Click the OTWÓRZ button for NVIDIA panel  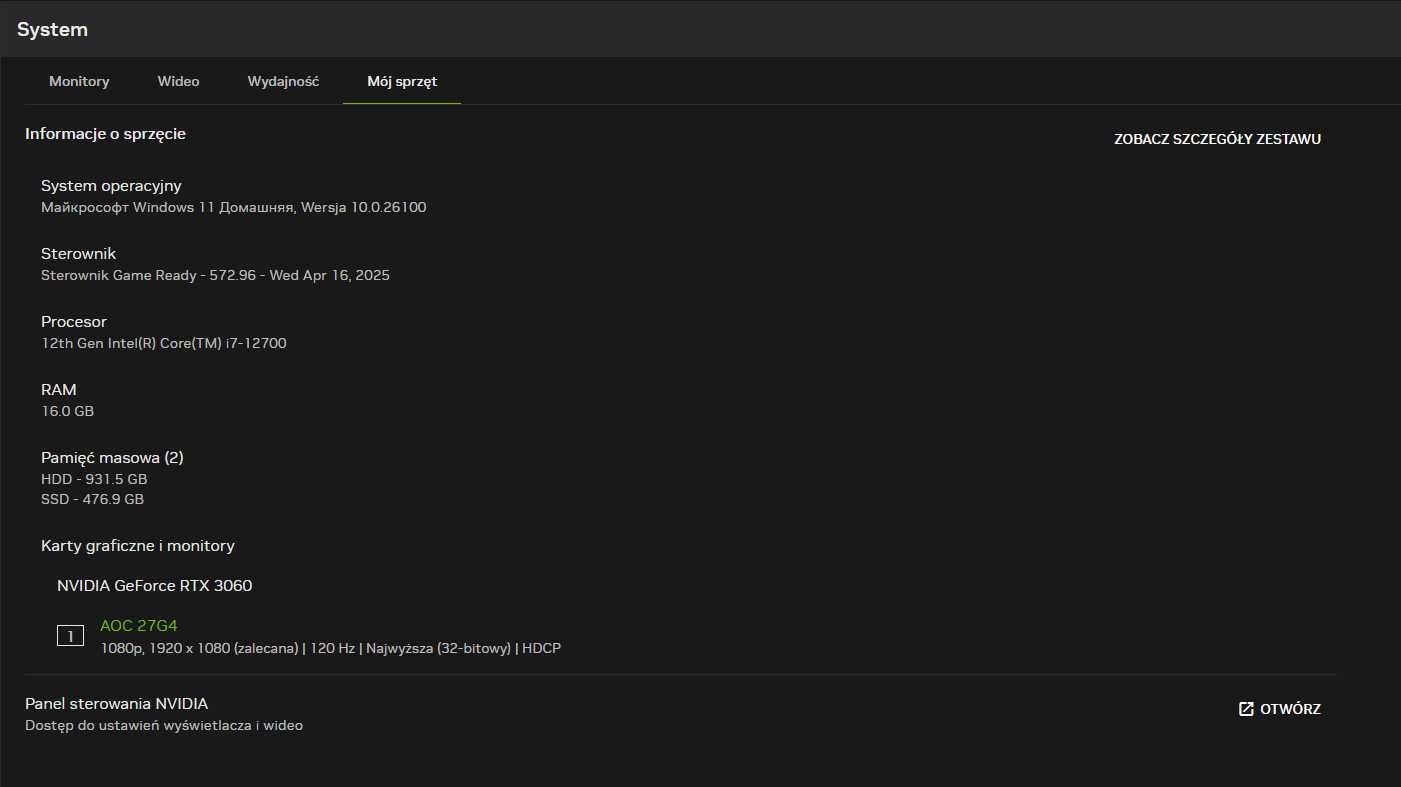coord(1279,709)
